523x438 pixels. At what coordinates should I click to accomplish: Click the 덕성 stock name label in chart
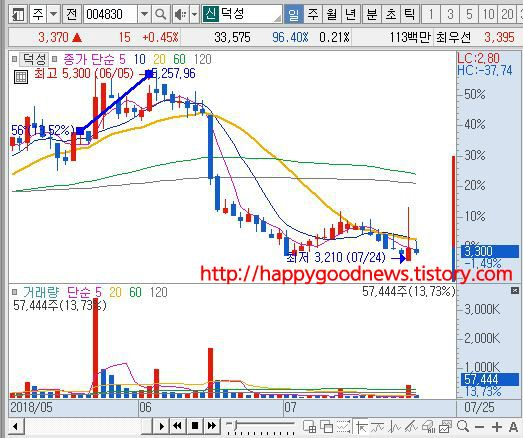[34, 59]
